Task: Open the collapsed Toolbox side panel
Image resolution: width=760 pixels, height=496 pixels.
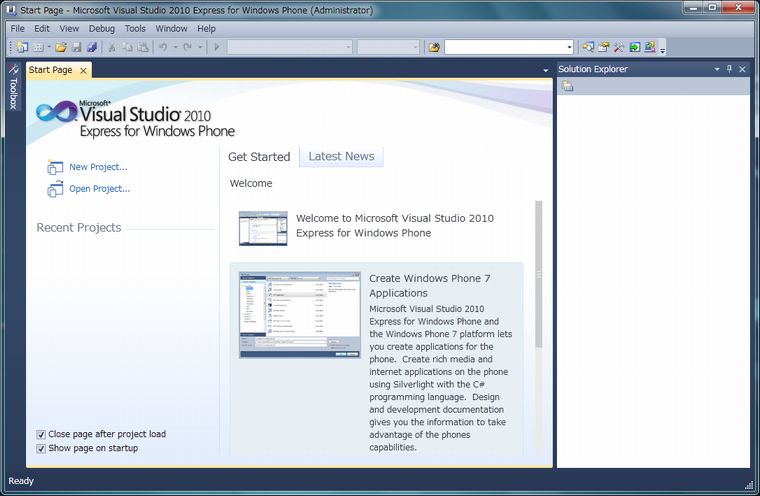Action: click(x=13, y=88)
